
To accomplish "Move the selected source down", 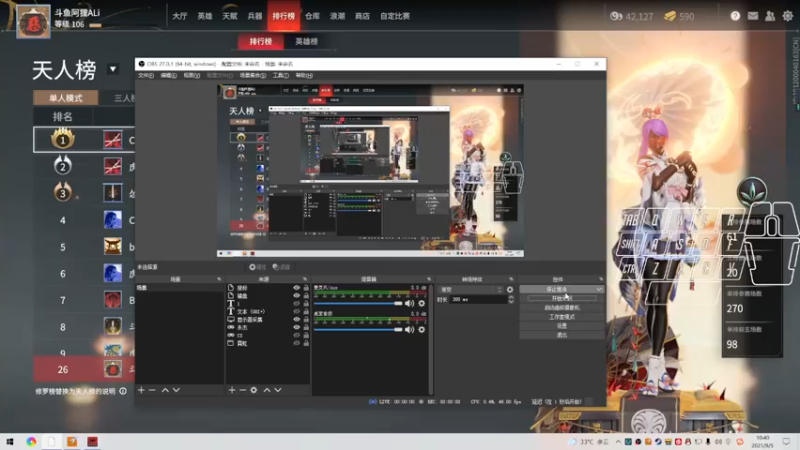I will [x=278, y=390].
